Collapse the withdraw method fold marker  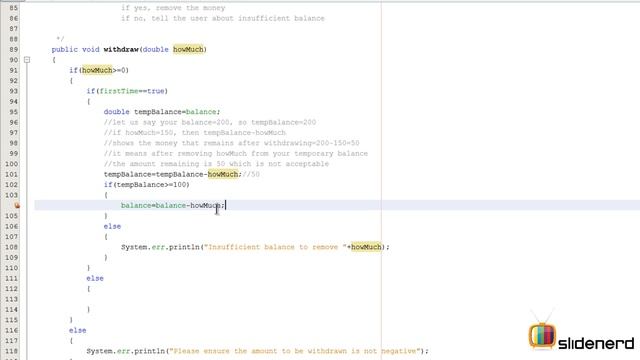coord(27,60)
